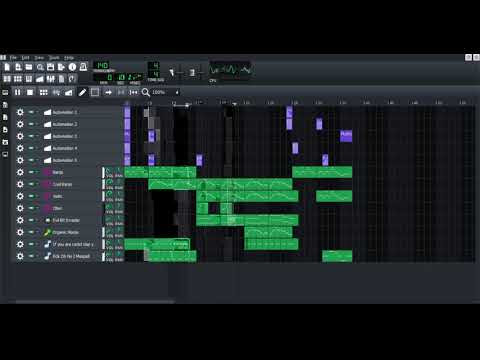The image size is (480, 360).
Task: Mute the Evil Bit Invader track
Action: point(31,220)
